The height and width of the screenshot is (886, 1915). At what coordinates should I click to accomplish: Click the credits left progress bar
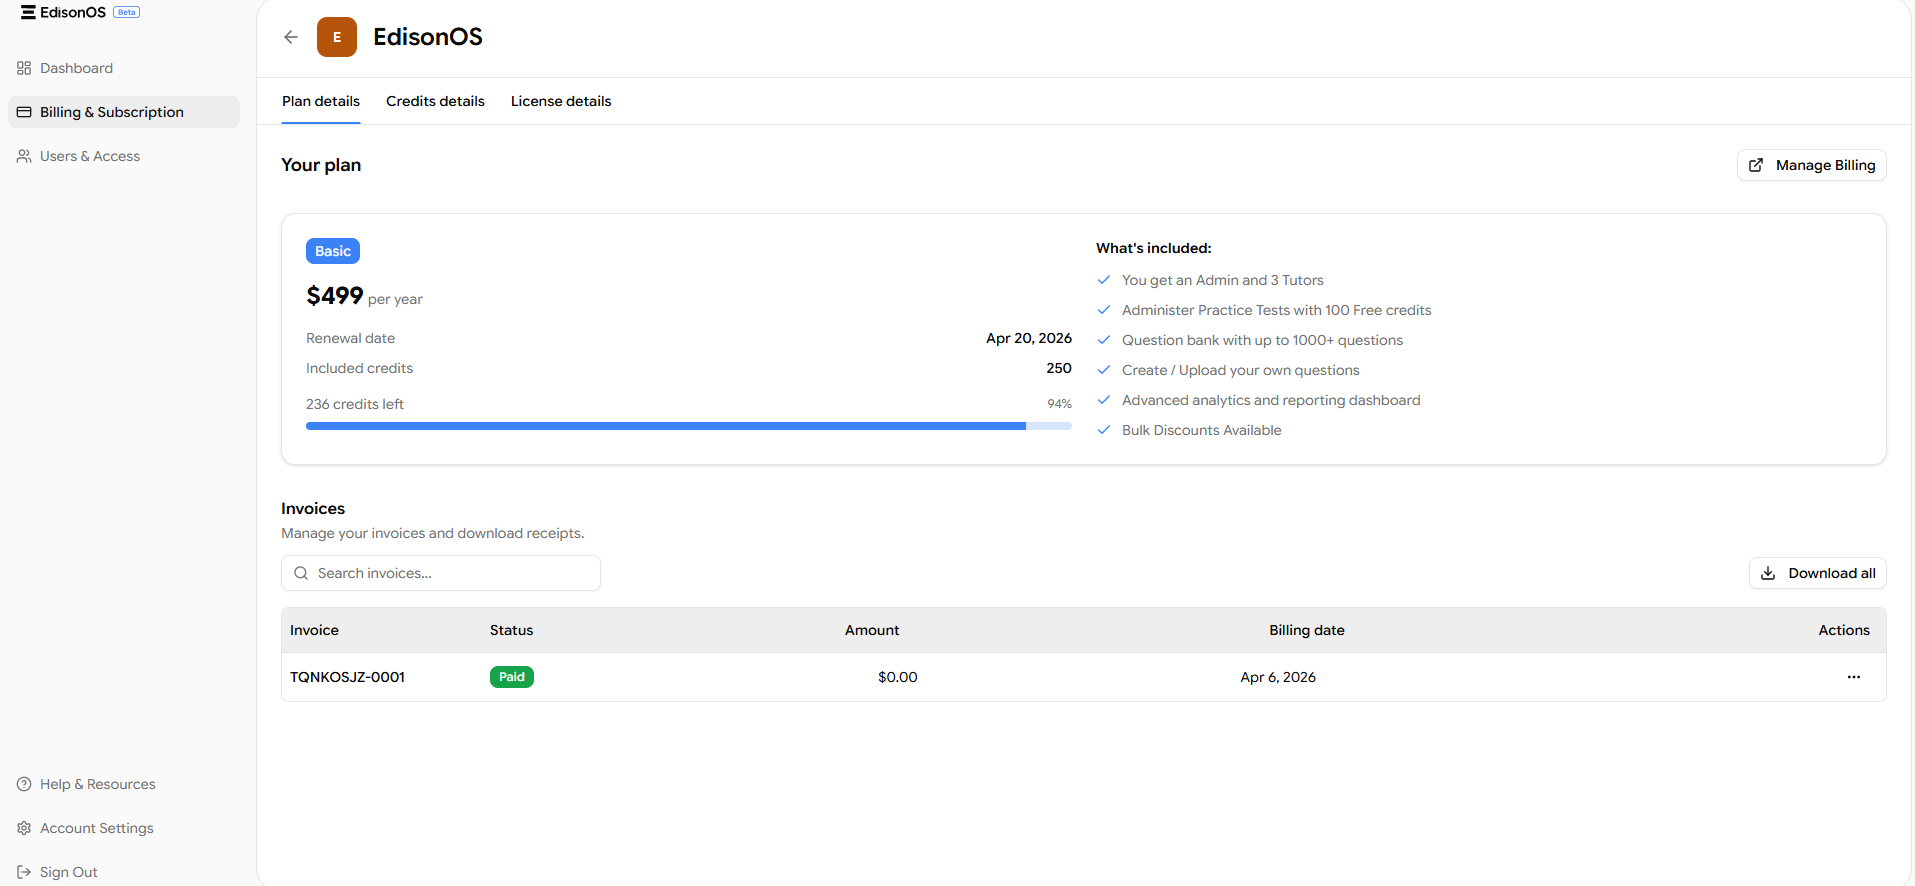688,426
